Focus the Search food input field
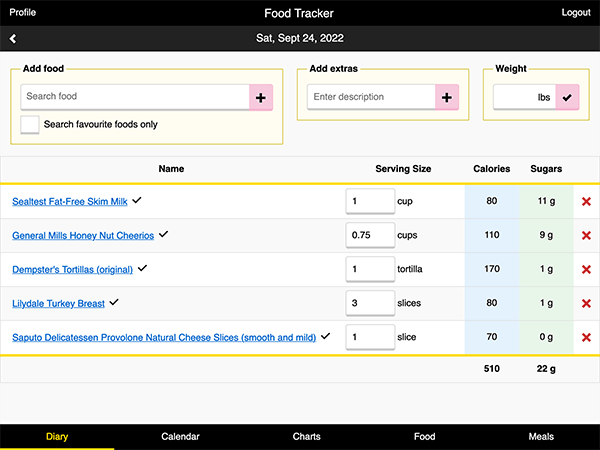 (x=135, y=97)
